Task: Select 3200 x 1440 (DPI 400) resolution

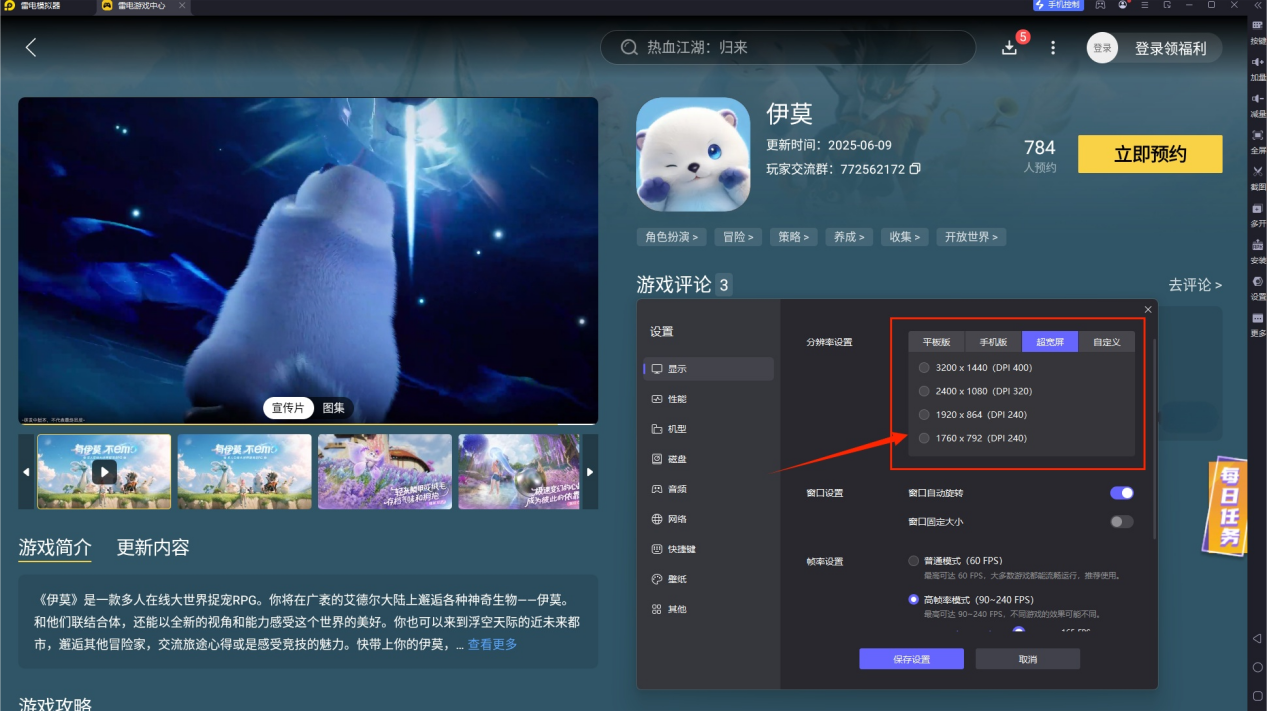Action: [924, 368]
